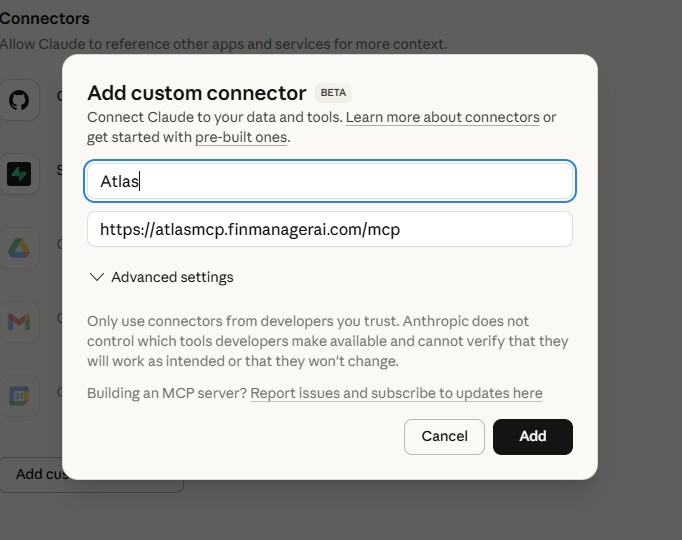Expand Advanced settings chevron

[97, 277]
